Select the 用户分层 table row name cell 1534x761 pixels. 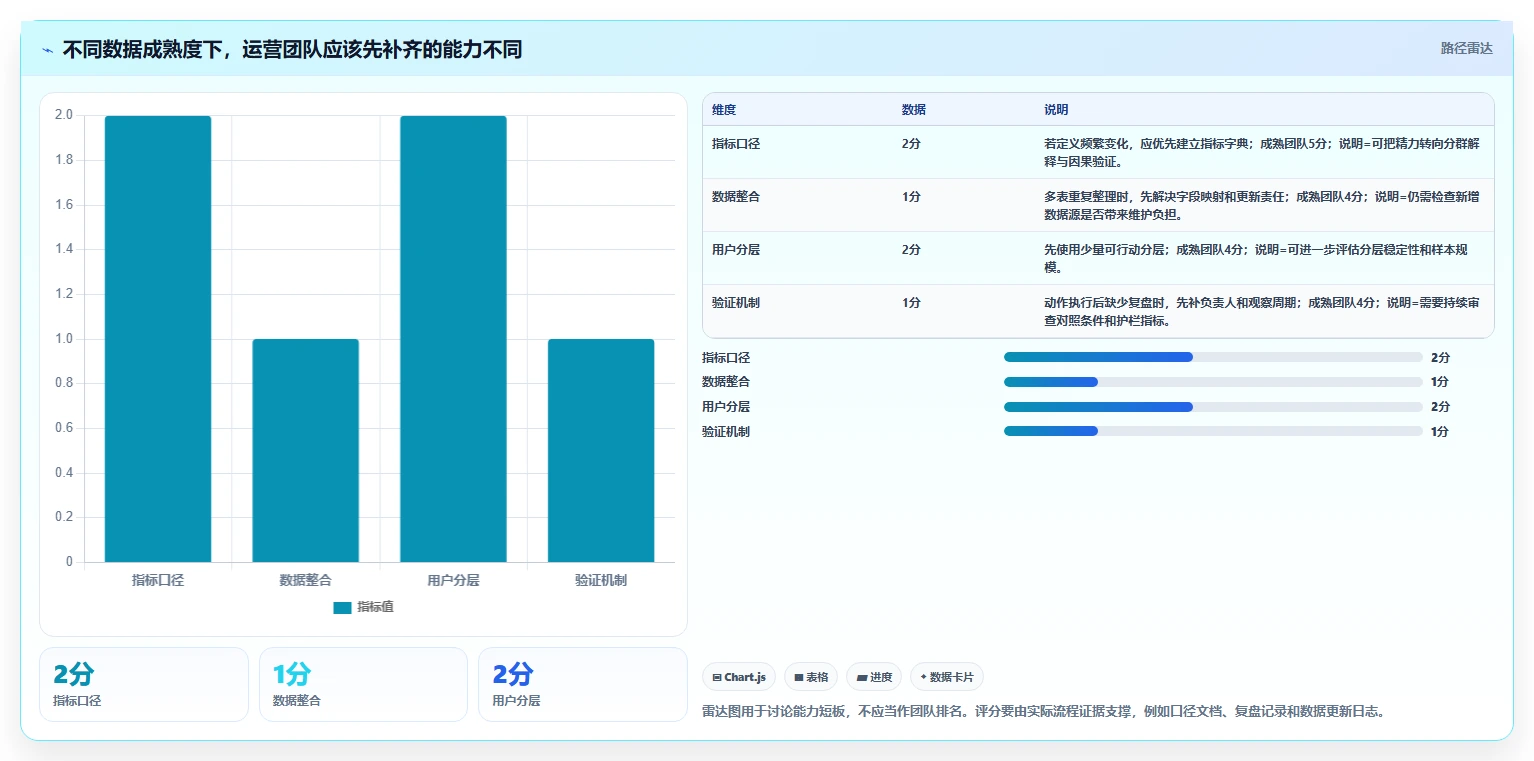736,250
